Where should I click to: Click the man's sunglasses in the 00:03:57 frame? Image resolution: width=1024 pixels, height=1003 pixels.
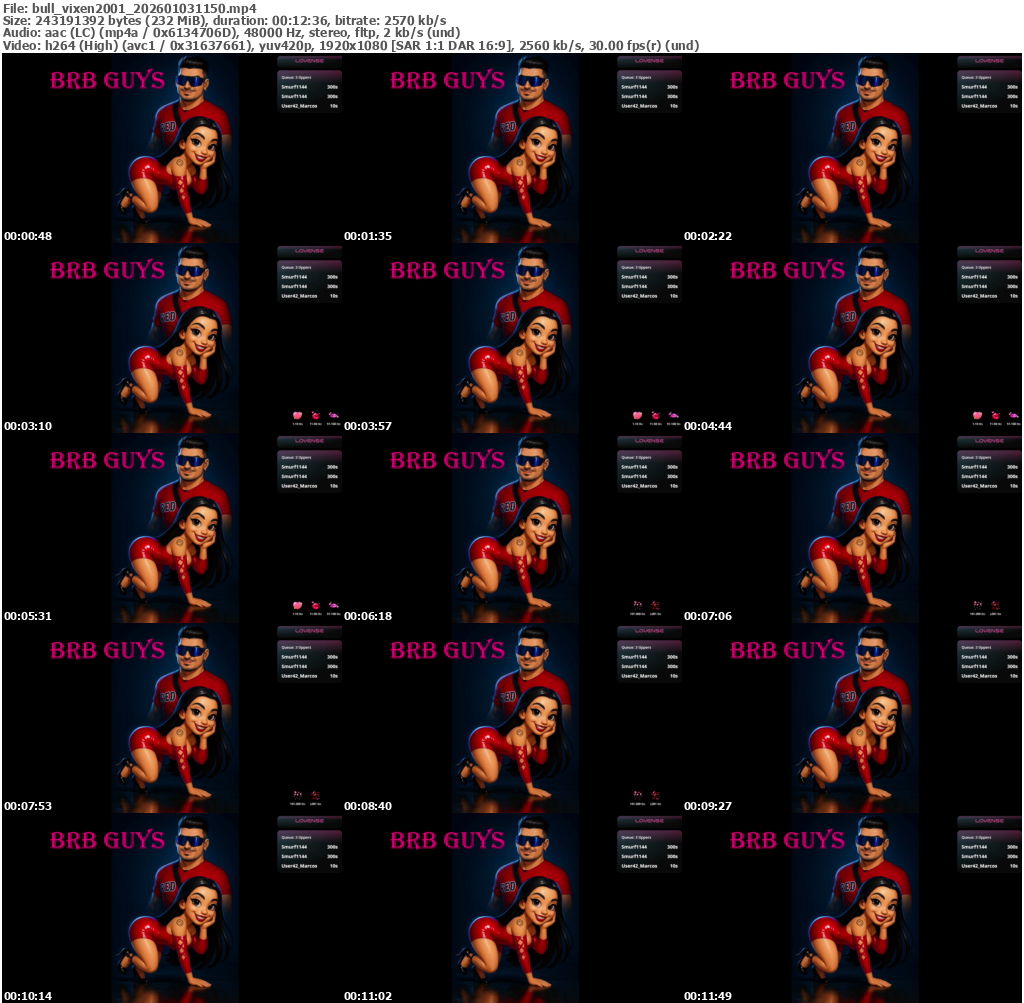click(x=534, y=272)
